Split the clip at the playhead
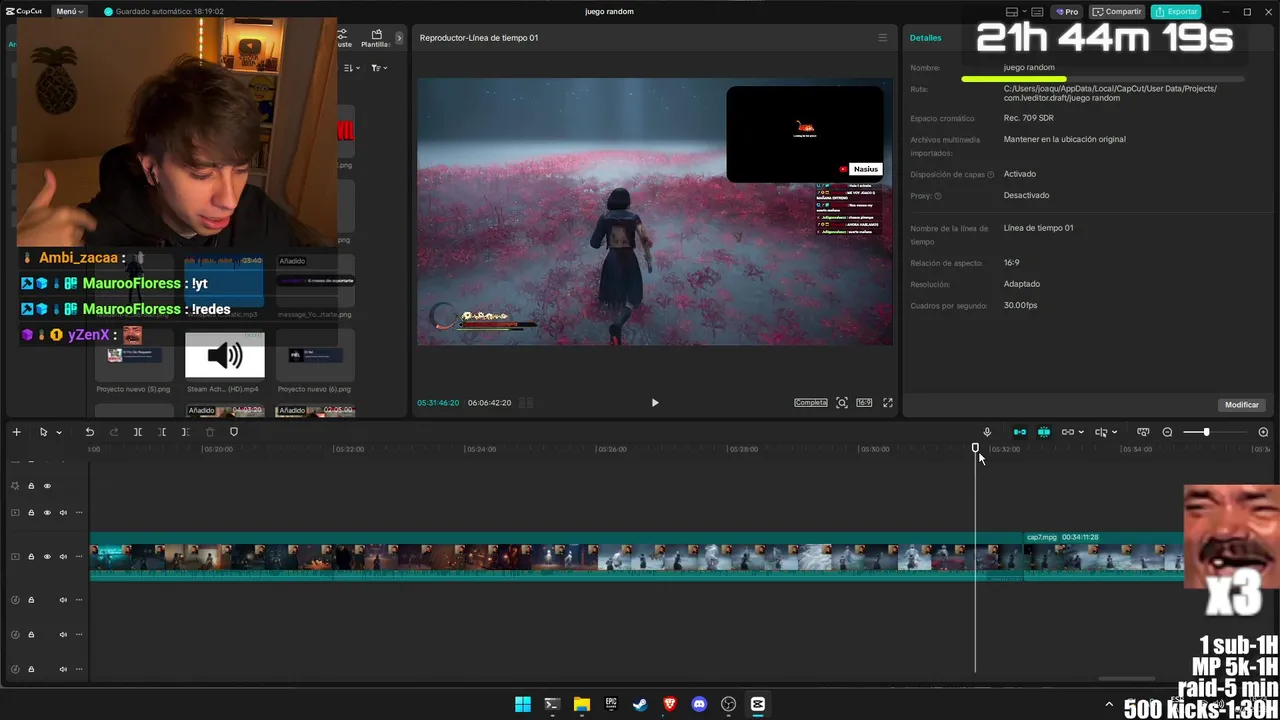Viewport: 1280px width, 720px height. (x=138, y=432)
